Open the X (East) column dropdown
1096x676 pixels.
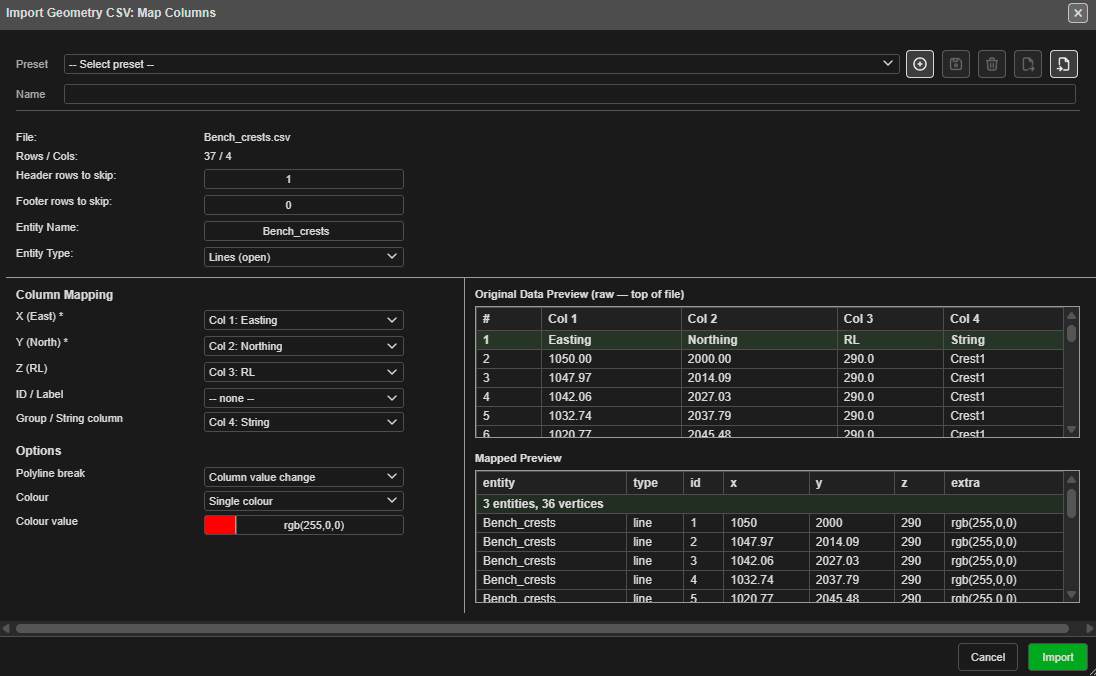click(x=303, y=320)
